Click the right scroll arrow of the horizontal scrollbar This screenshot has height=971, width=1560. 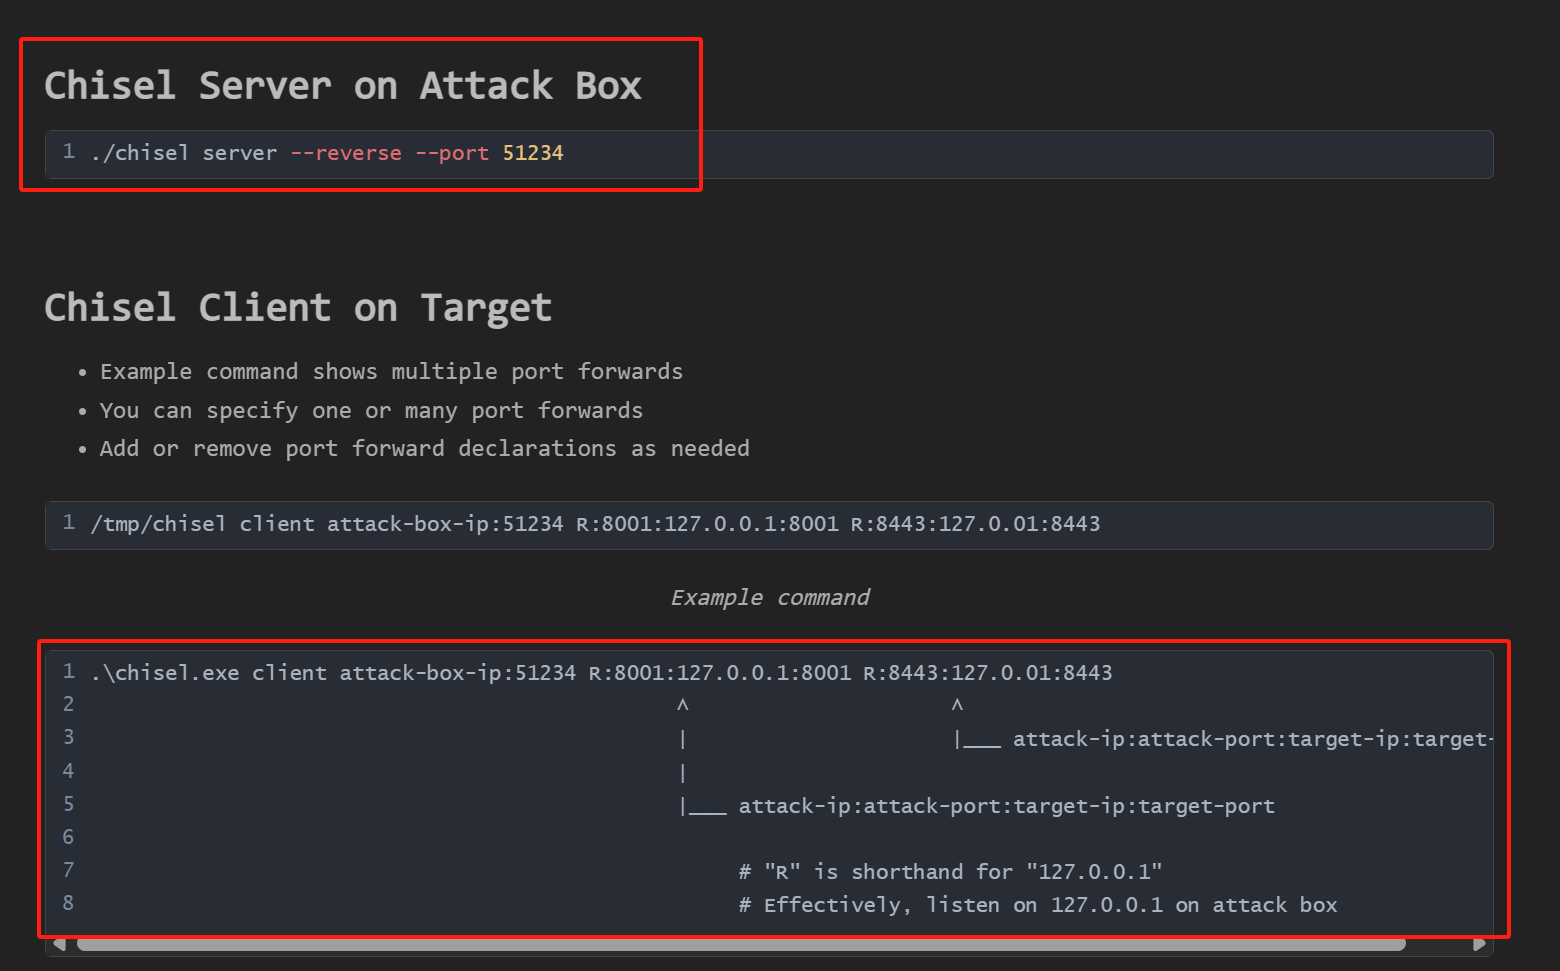point(1479,944)
